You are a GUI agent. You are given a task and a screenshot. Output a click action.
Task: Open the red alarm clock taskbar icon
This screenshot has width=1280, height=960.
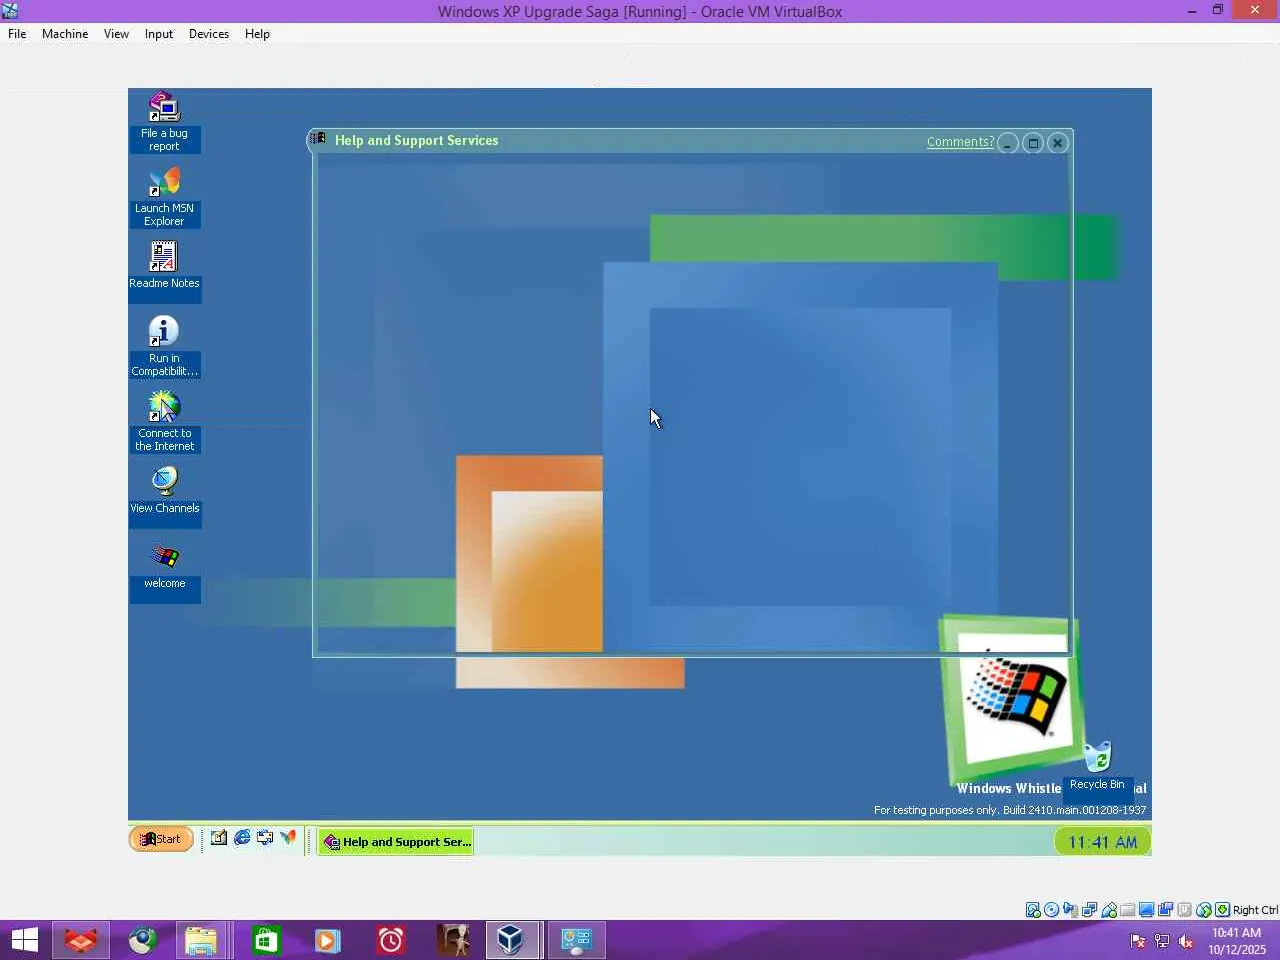tap(390, 940)
